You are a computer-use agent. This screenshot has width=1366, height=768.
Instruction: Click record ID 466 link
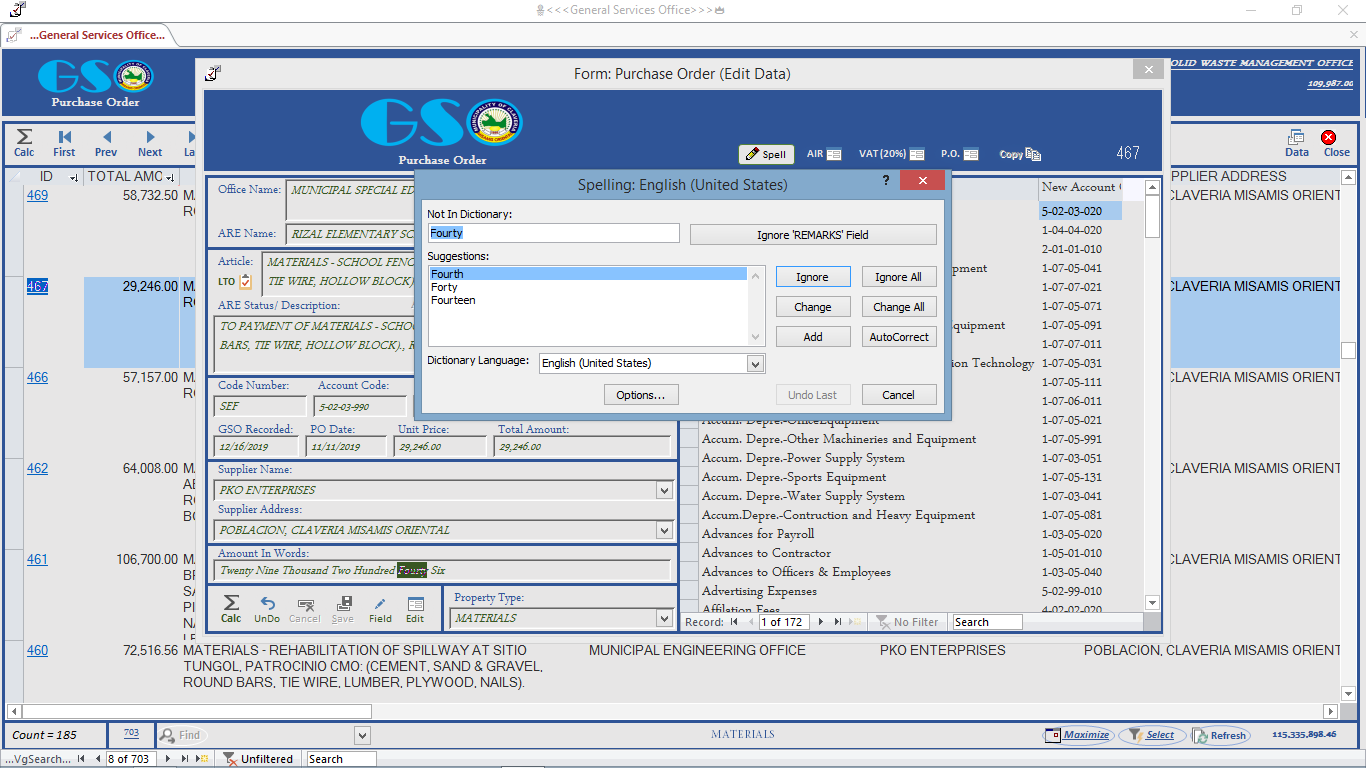(x=37, y=378)
